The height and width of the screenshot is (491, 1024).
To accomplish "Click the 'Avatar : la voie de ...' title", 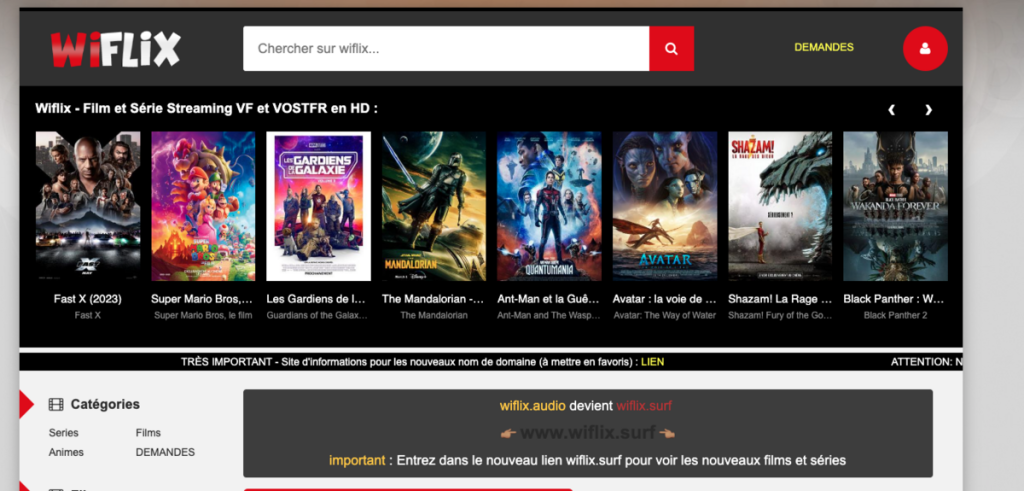I will click(x=665, y=299).
